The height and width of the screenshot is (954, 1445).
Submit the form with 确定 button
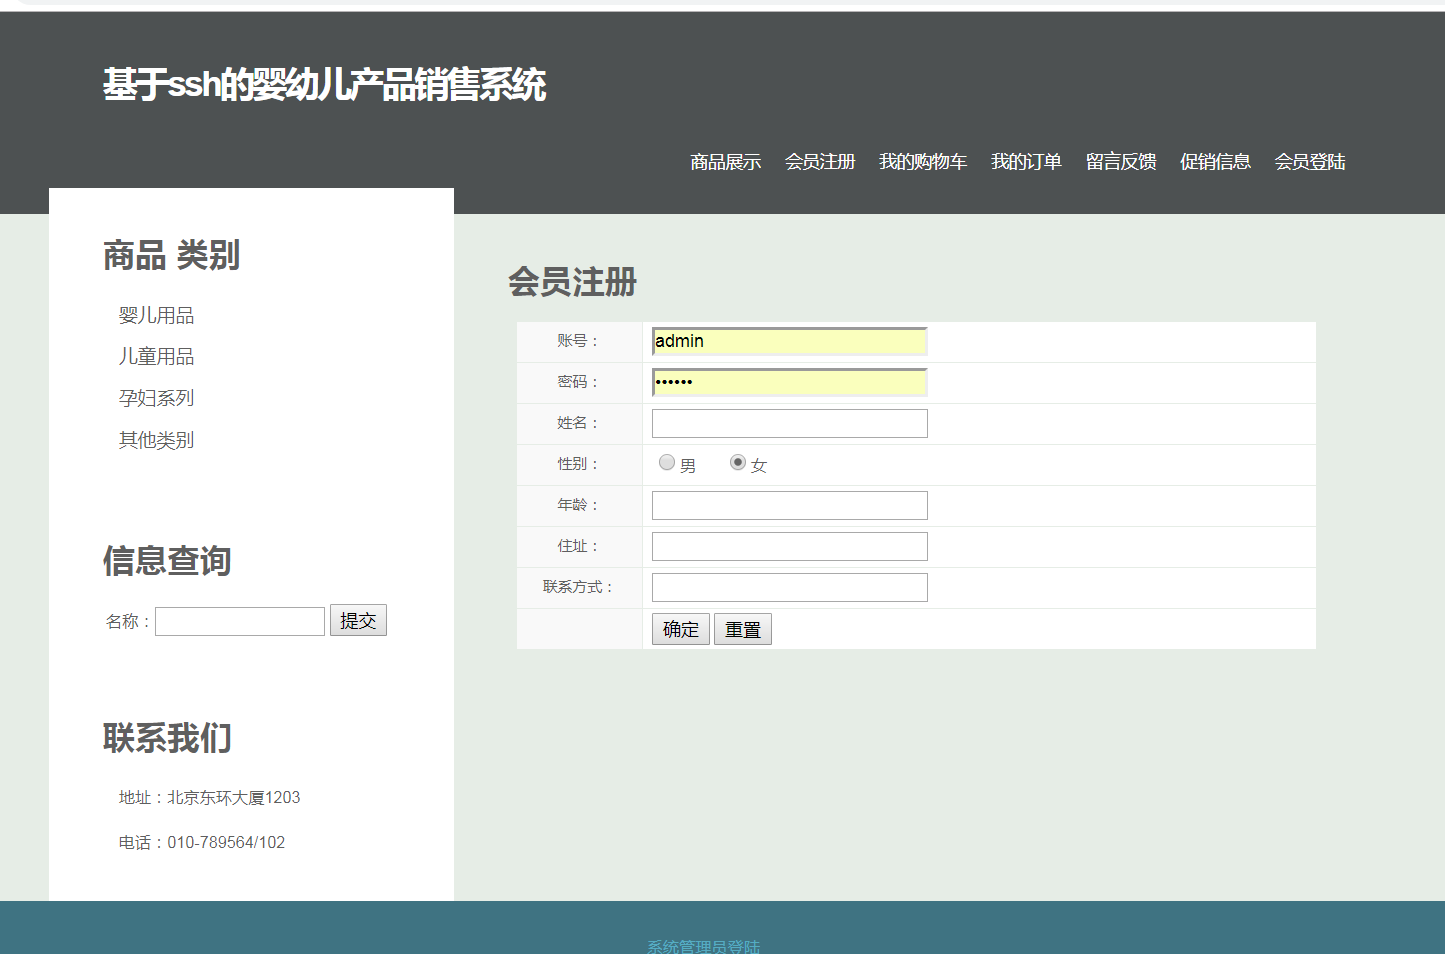pos(681,629)
